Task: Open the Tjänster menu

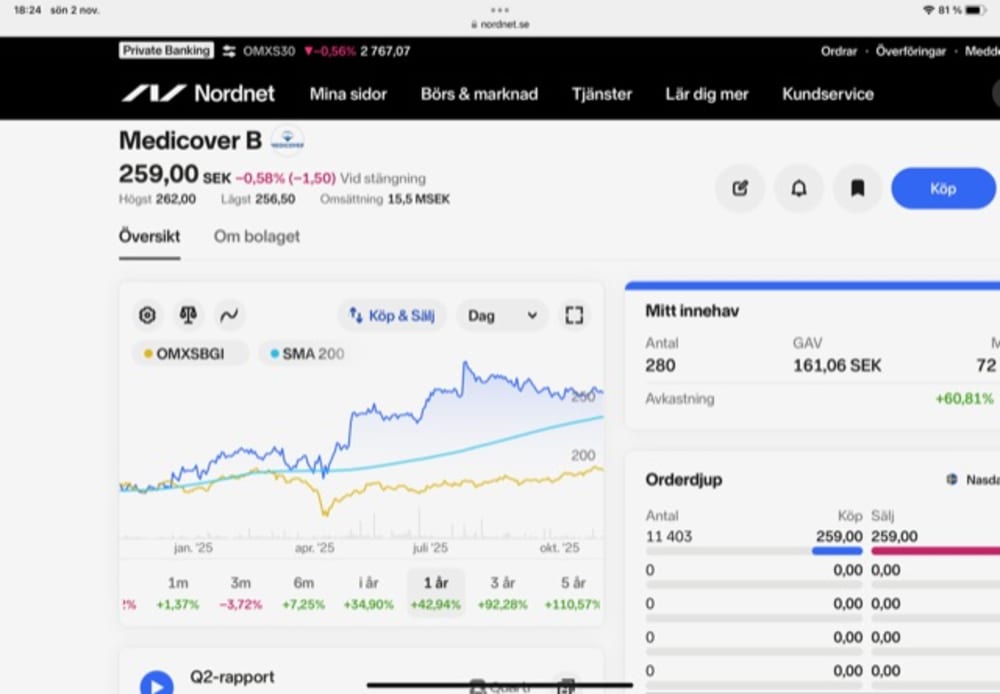Action: click(x=601, y=94)
